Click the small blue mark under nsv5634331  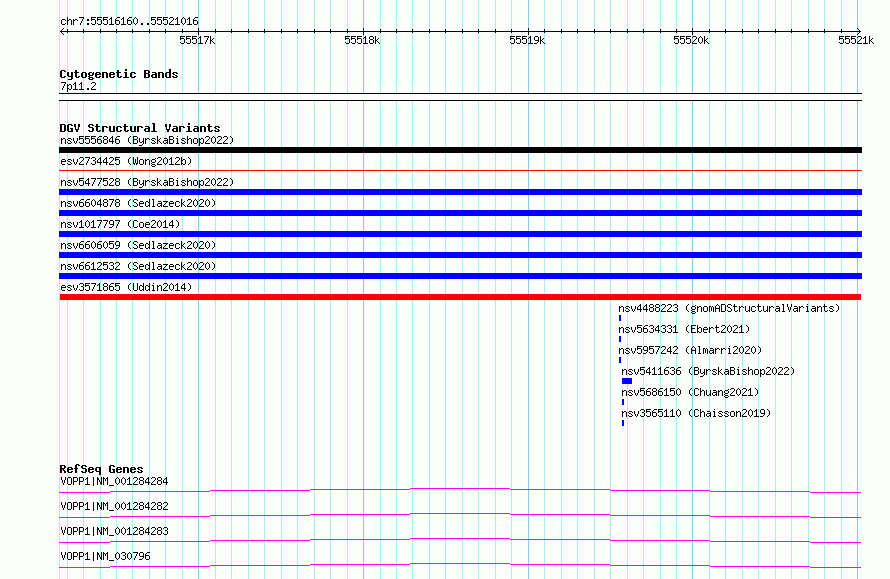620,339
